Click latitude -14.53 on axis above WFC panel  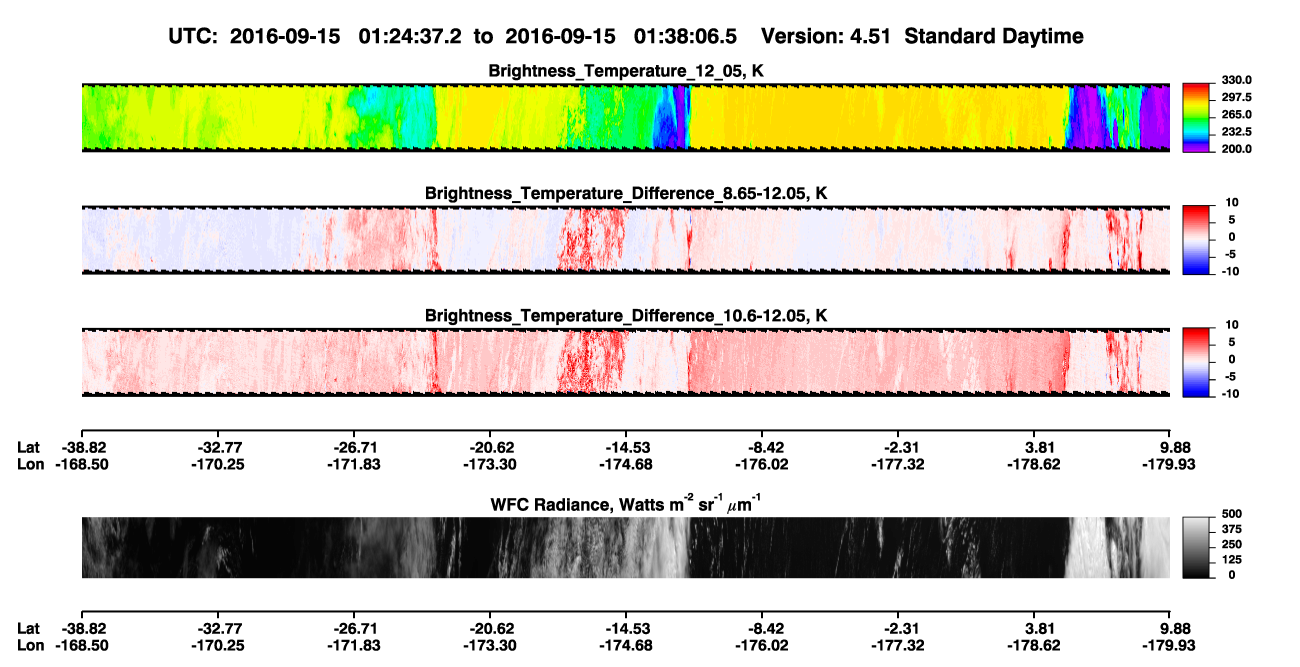coord(625,448)
